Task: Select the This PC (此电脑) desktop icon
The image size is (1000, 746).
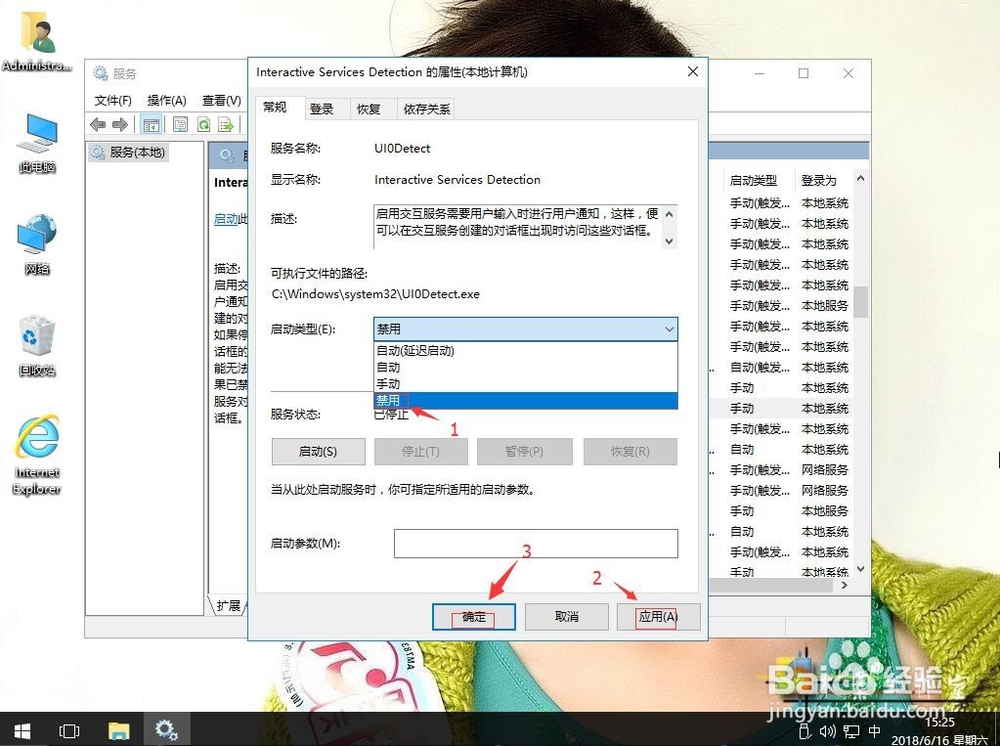Action: point(38,143)
